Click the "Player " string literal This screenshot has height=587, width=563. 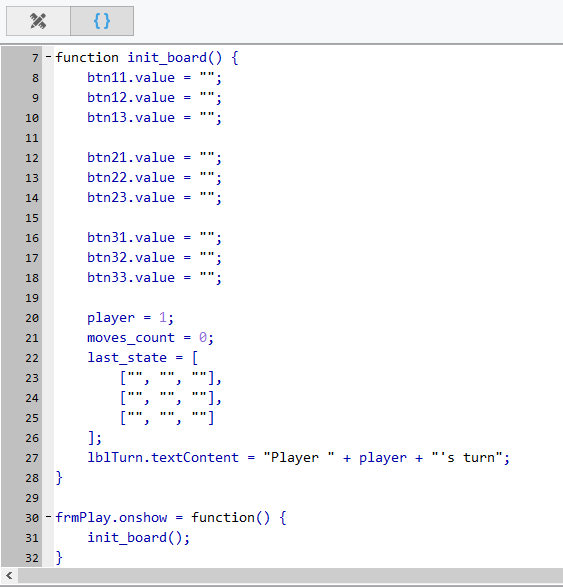coord(299,458)
